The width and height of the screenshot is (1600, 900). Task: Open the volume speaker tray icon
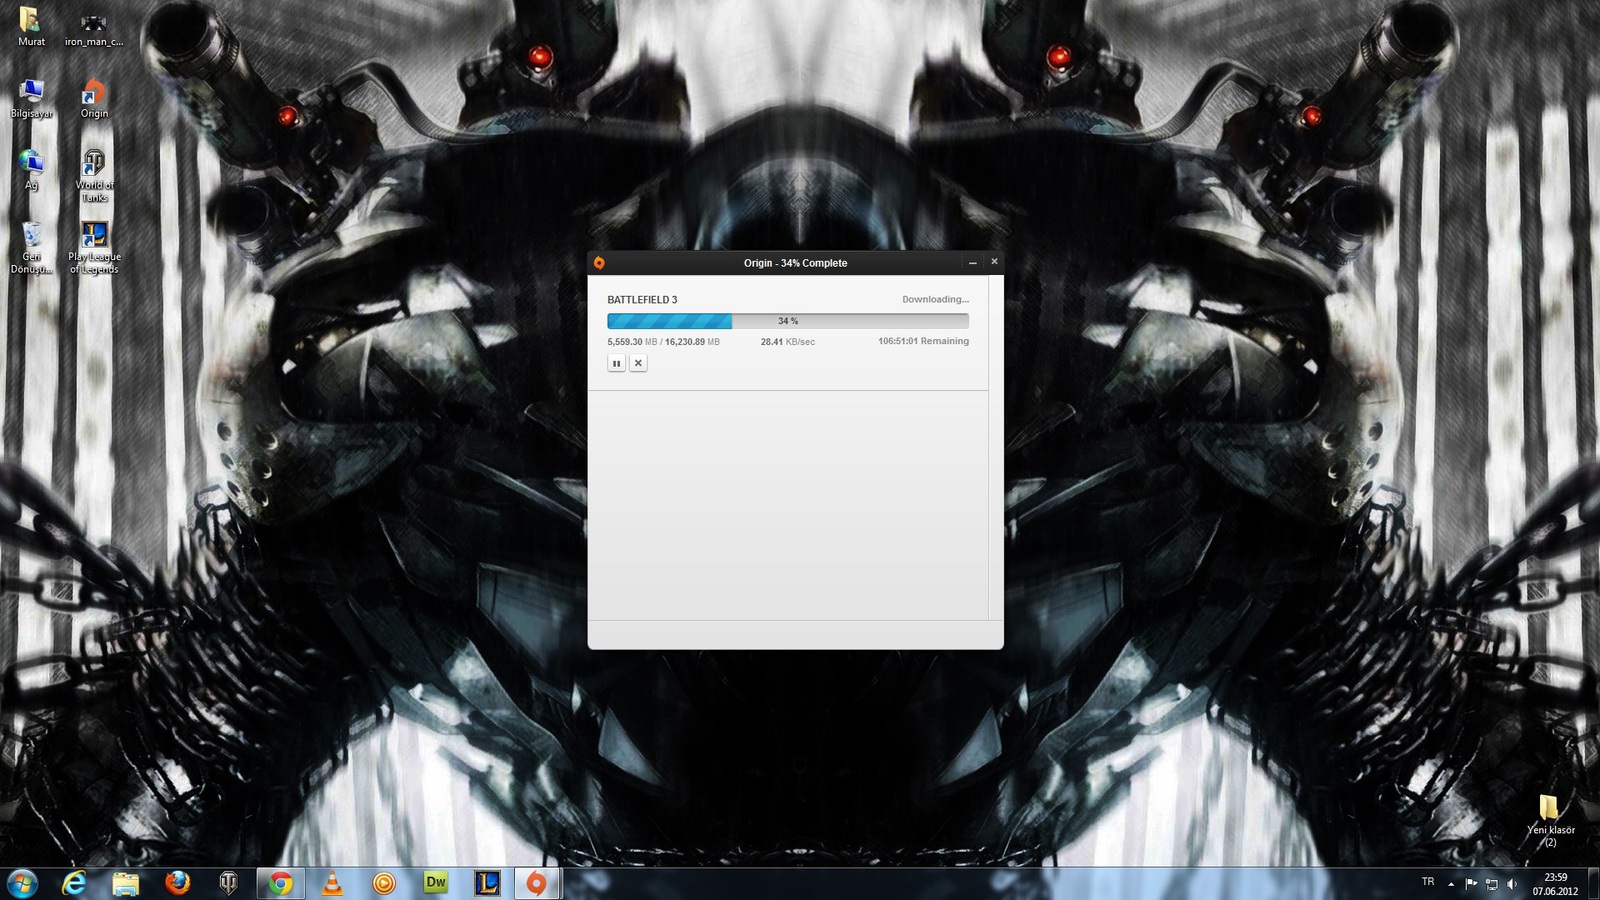(1512, 884)
